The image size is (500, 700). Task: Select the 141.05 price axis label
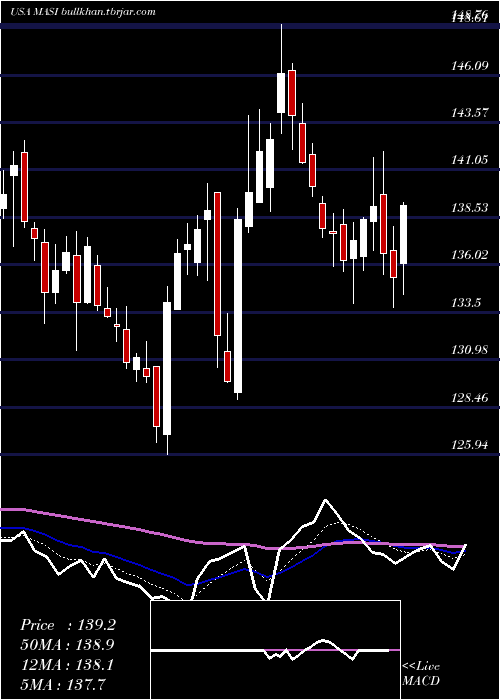469,160
